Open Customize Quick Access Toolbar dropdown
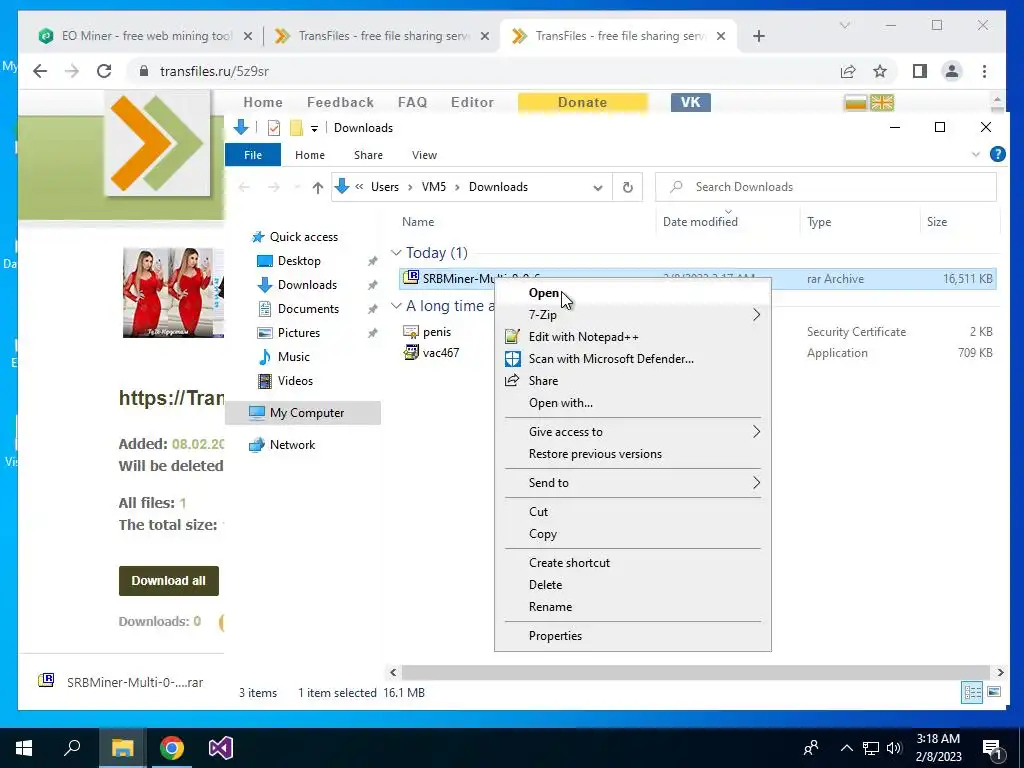Image resolution: width=1024 pixels, height=768 pixels. tap(314, 129)
